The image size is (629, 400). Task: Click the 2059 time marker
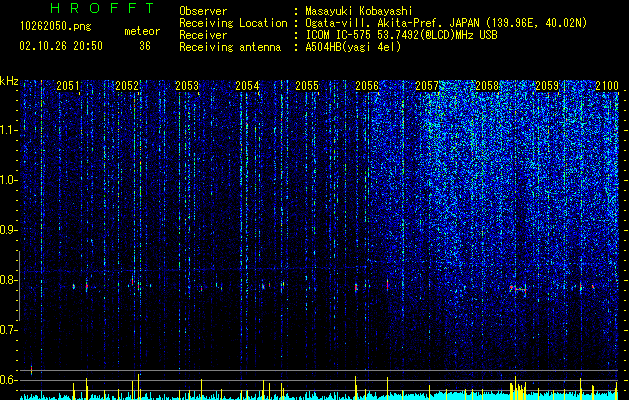[547, 86]
